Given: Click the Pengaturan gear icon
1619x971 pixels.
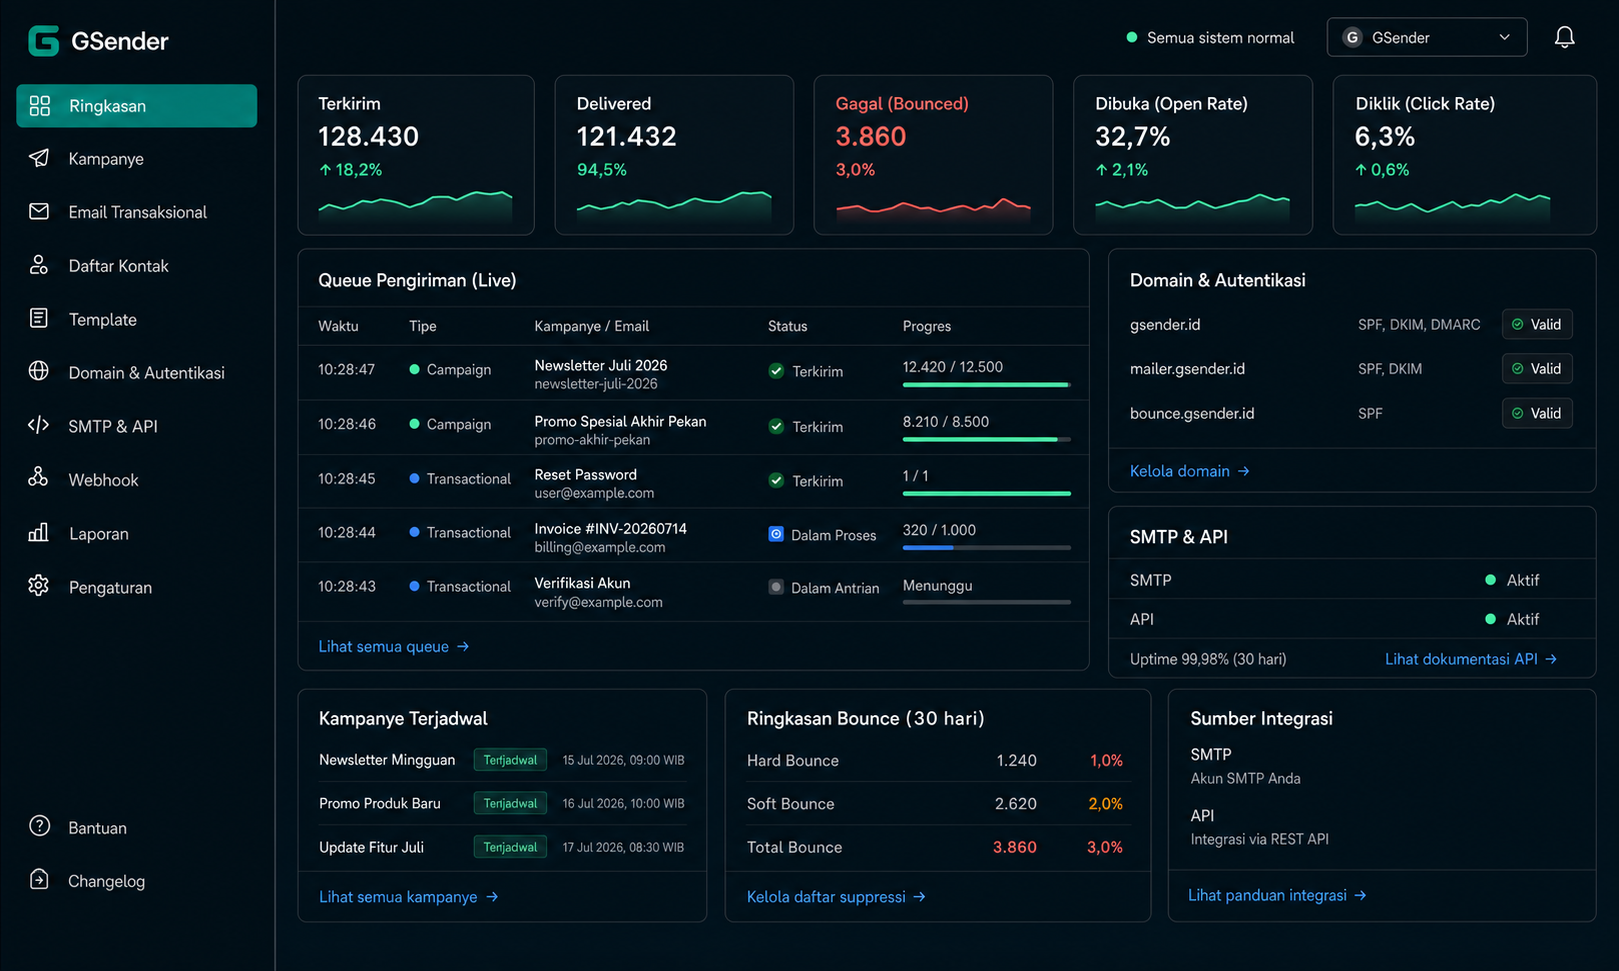Looking at the screenshot, I should point(39,586).
